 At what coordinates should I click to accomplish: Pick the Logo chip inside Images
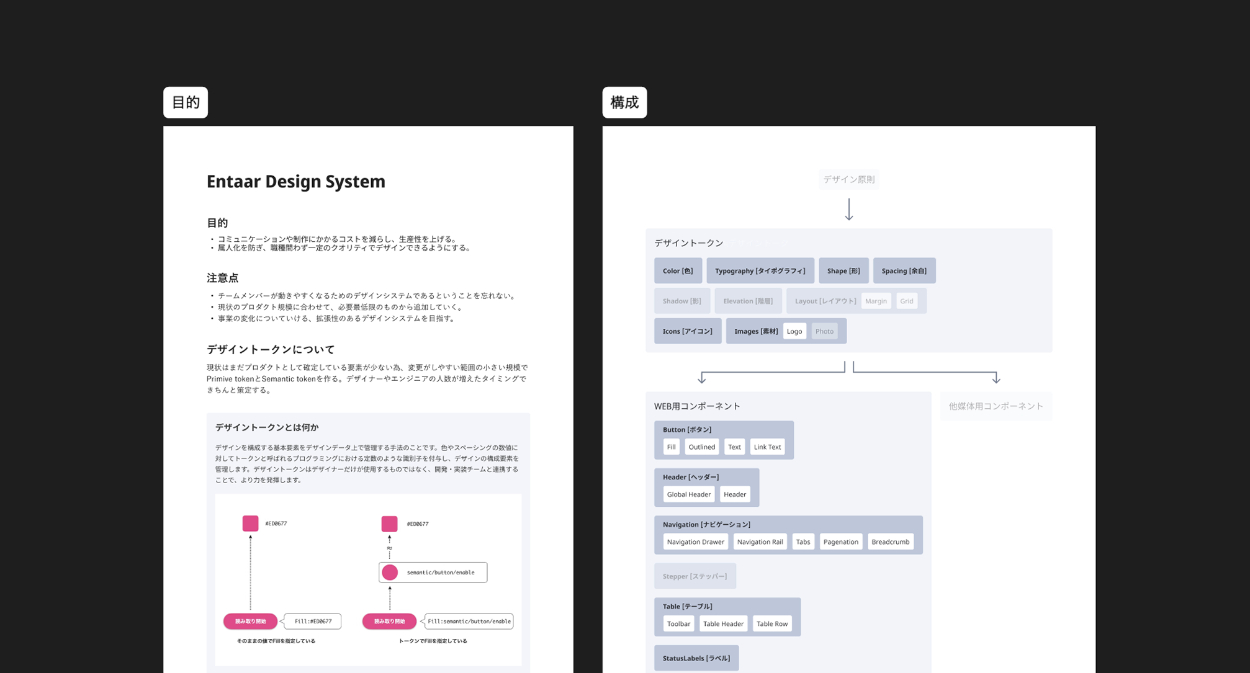[794, 331]
